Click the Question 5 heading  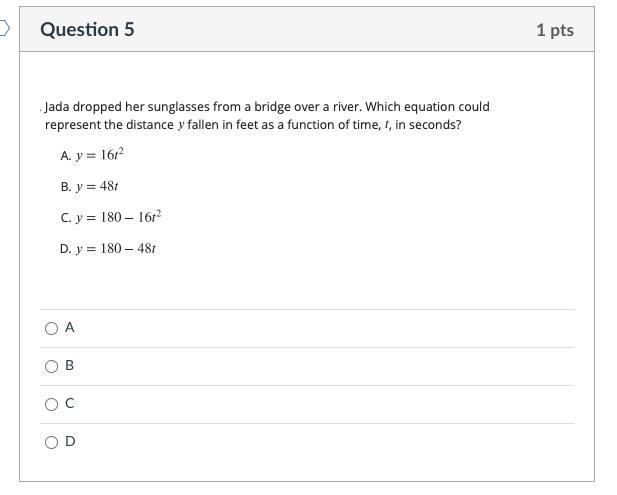point(87,30)
